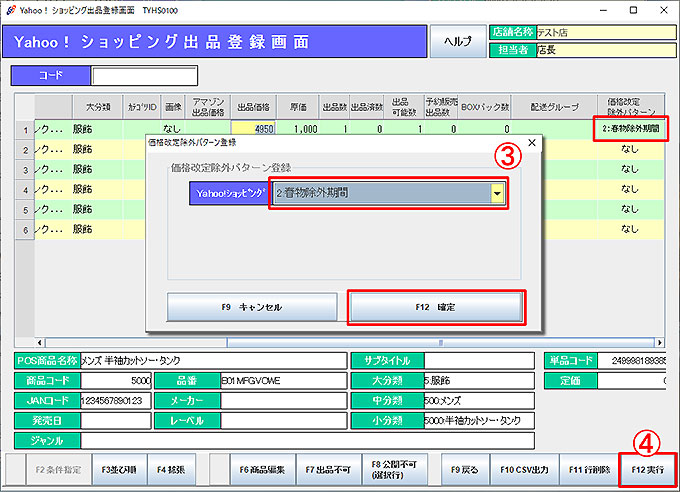Click the コード input field
This screenshot has height=492, width=680.
[x=144, y=76]
